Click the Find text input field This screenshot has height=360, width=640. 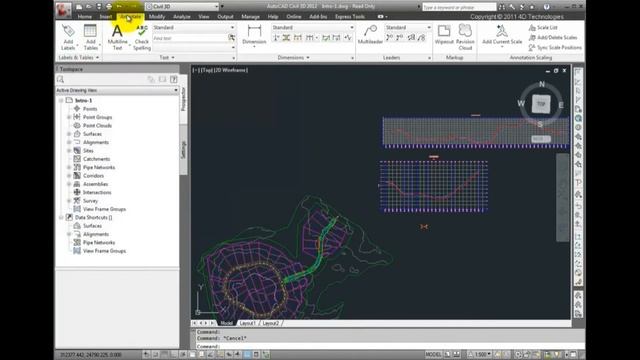pos(190,38)
